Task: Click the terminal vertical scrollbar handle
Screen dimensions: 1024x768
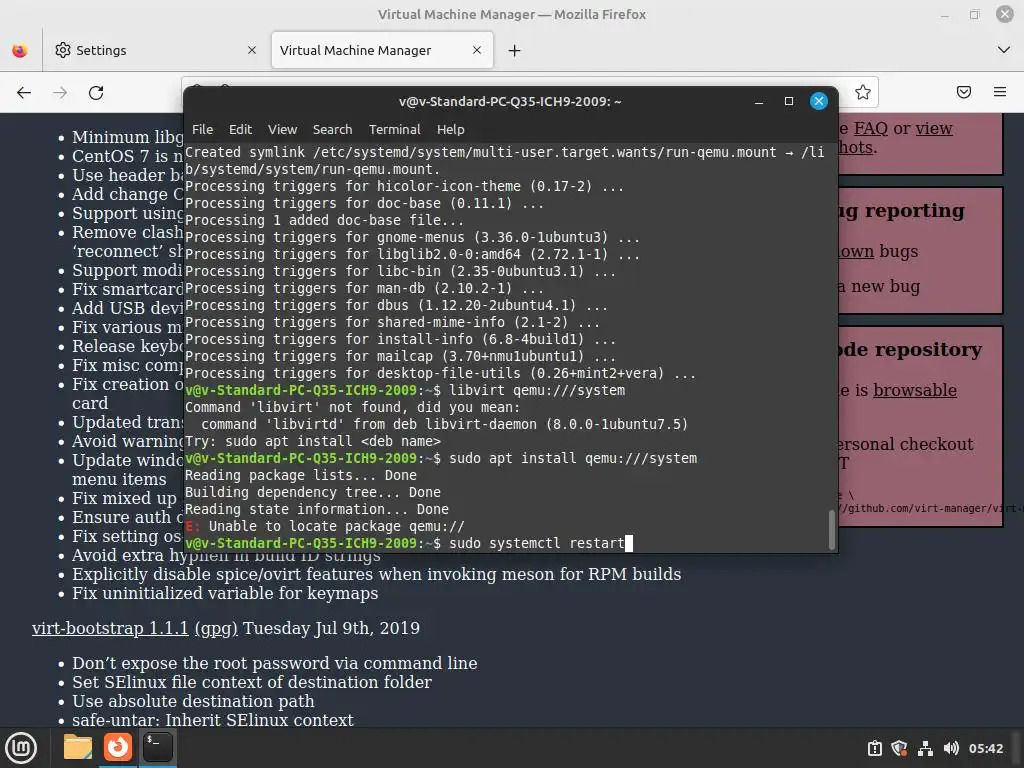Action: (831, 529)
